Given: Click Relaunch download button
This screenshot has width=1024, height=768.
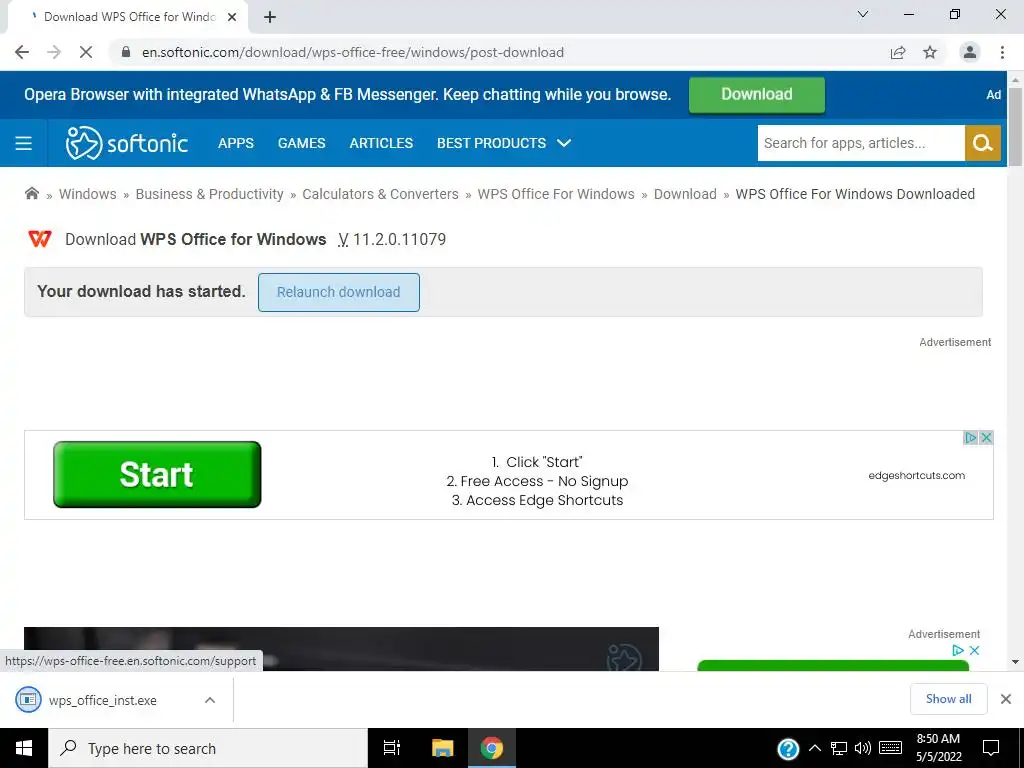Looking at the screenshot, I should pos(338,292).
